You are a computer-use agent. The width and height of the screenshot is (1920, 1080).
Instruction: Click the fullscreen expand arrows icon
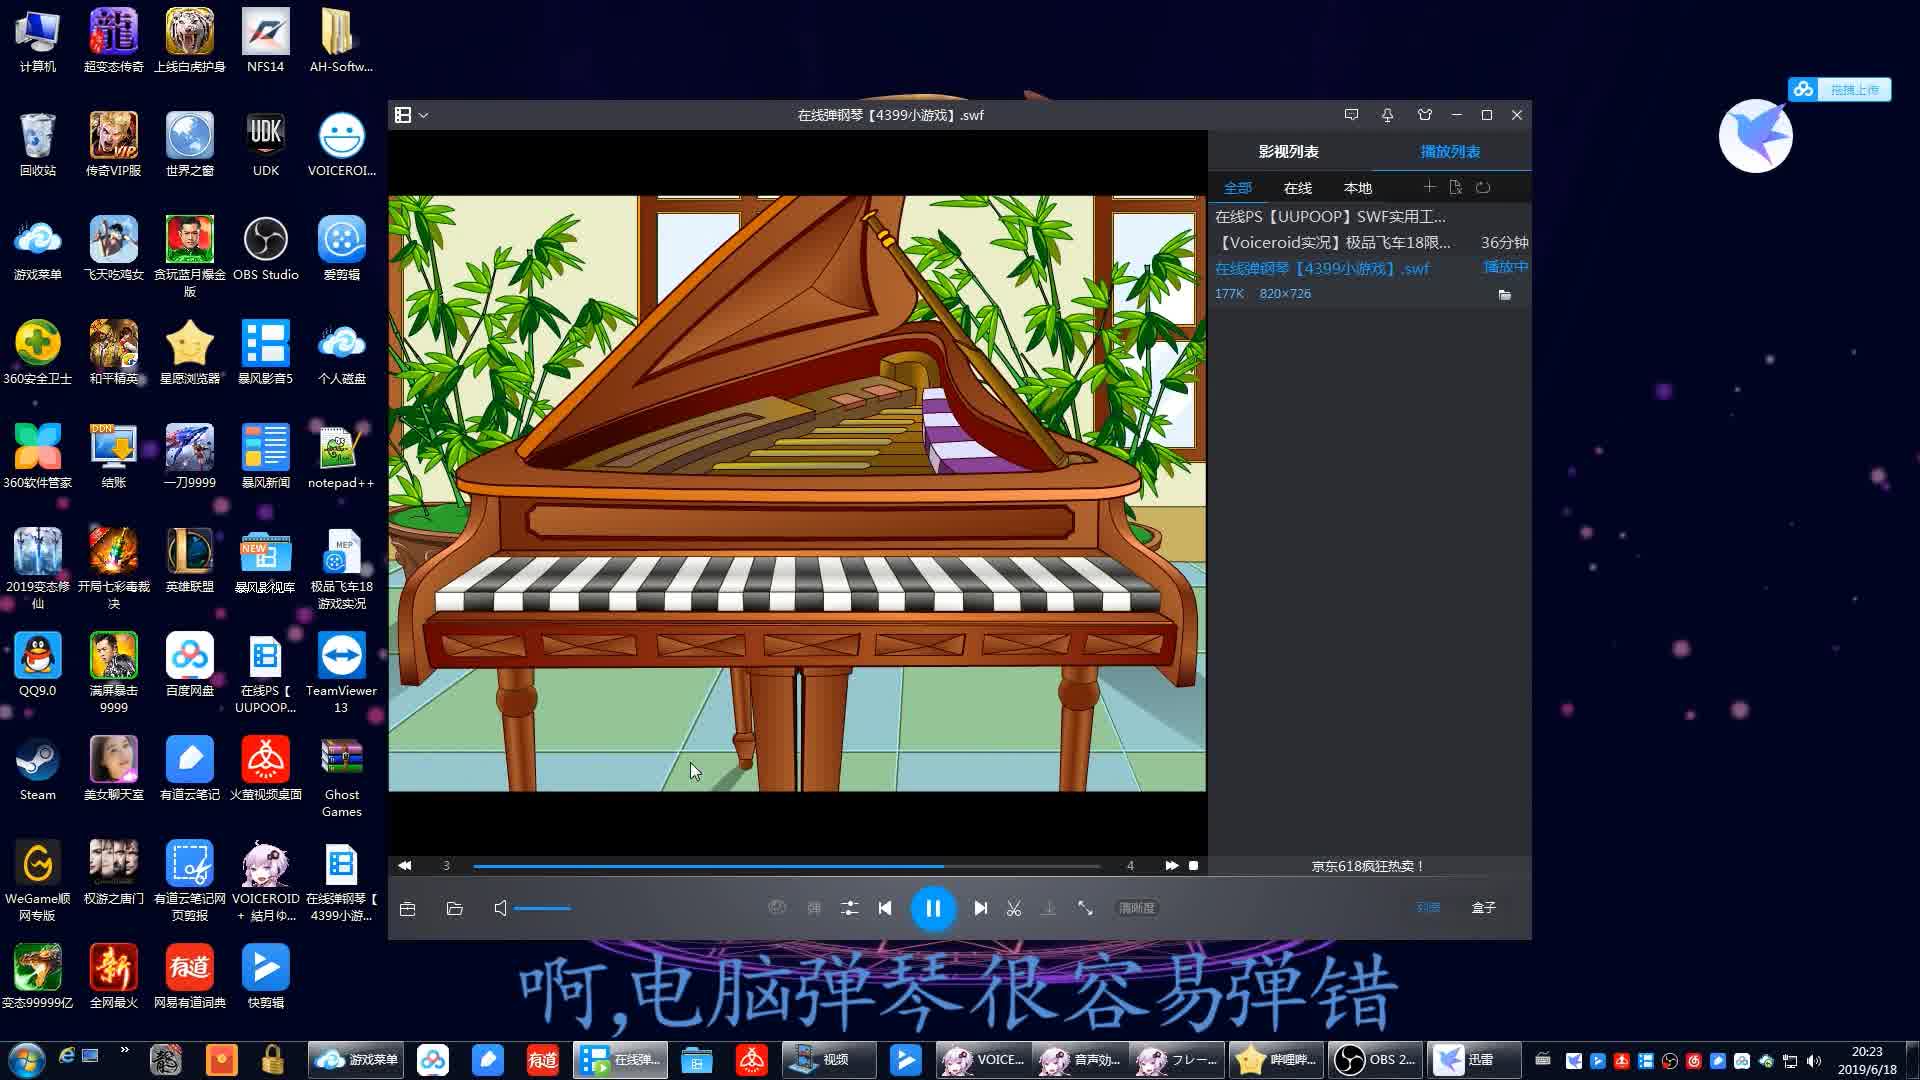pos(1085,908)
